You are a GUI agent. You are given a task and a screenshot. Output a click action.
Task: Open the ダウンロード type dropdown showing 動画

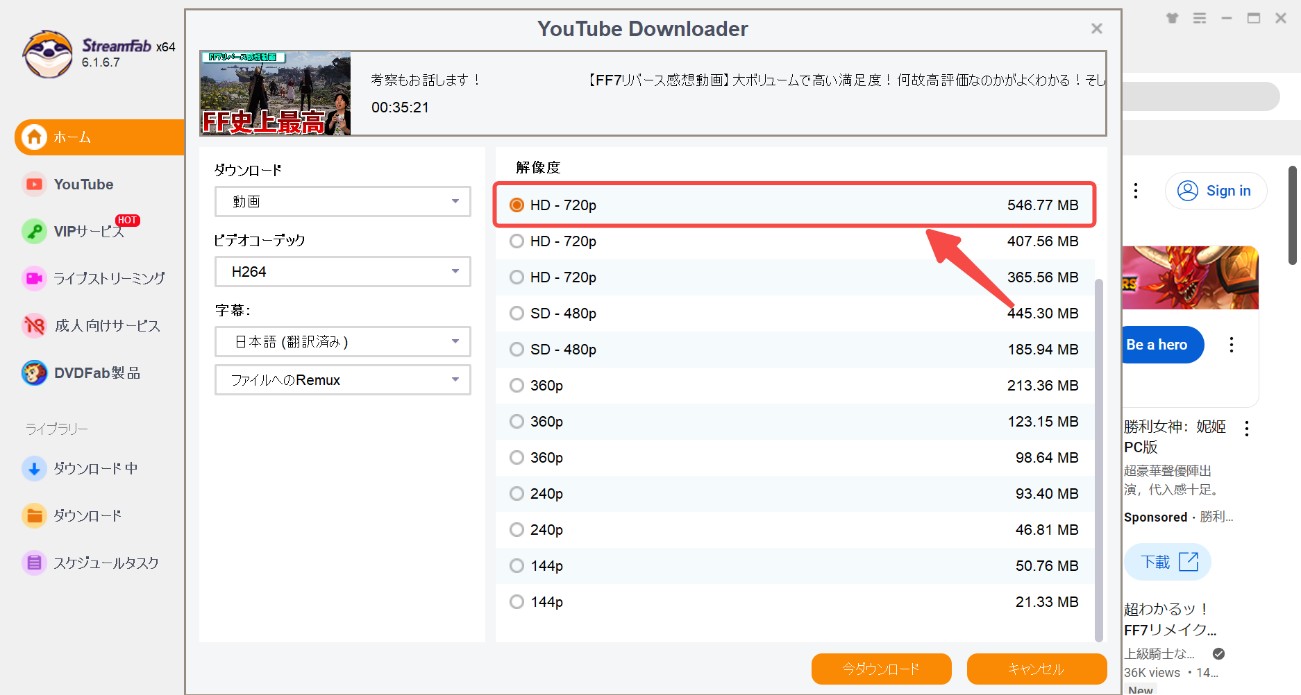(x=342, y=201)
